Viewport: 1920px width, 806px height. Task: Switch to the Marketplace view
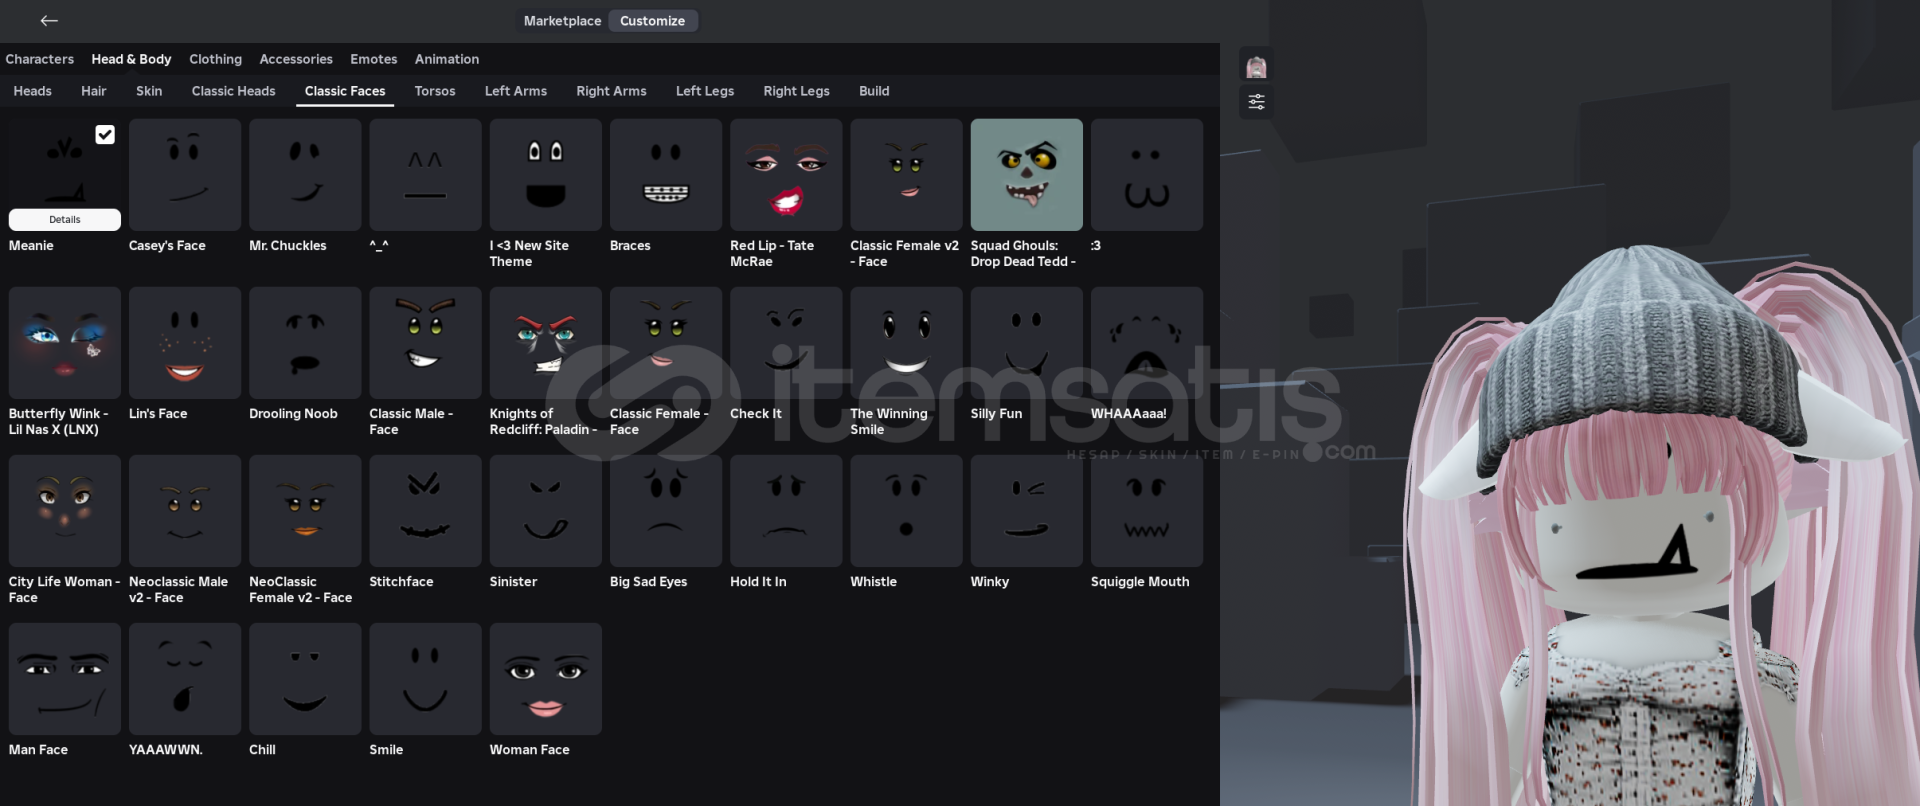[562, 21]
